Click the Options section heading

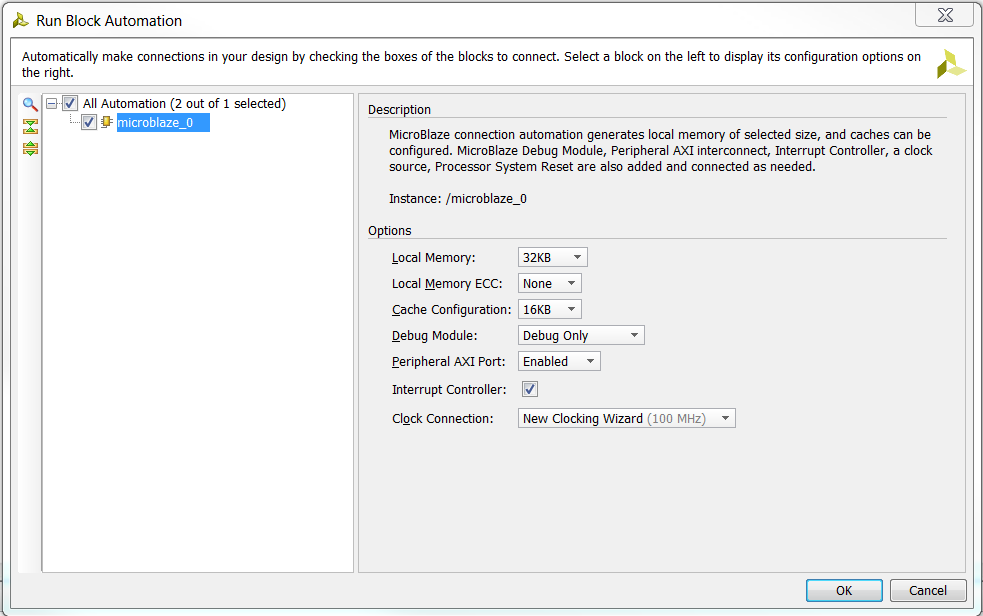[x=389, y=231]
